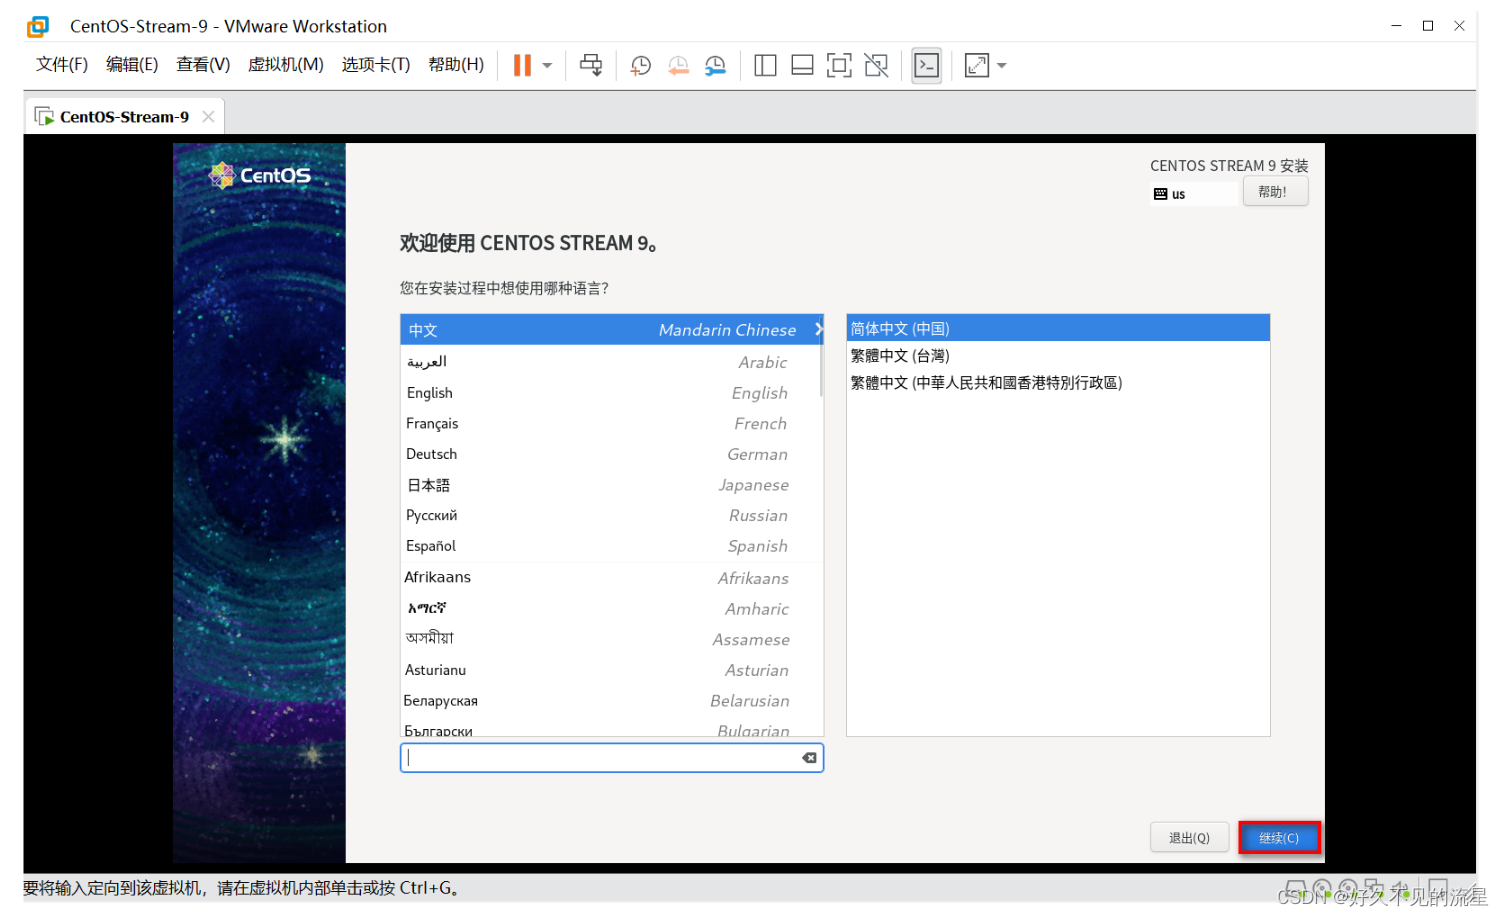Image resolution: width=1504 pixels, height=916 pixels.
Task: Choose 简体中文 (中国) locale
Action: pyautogui.click(x=1058, y=328)
